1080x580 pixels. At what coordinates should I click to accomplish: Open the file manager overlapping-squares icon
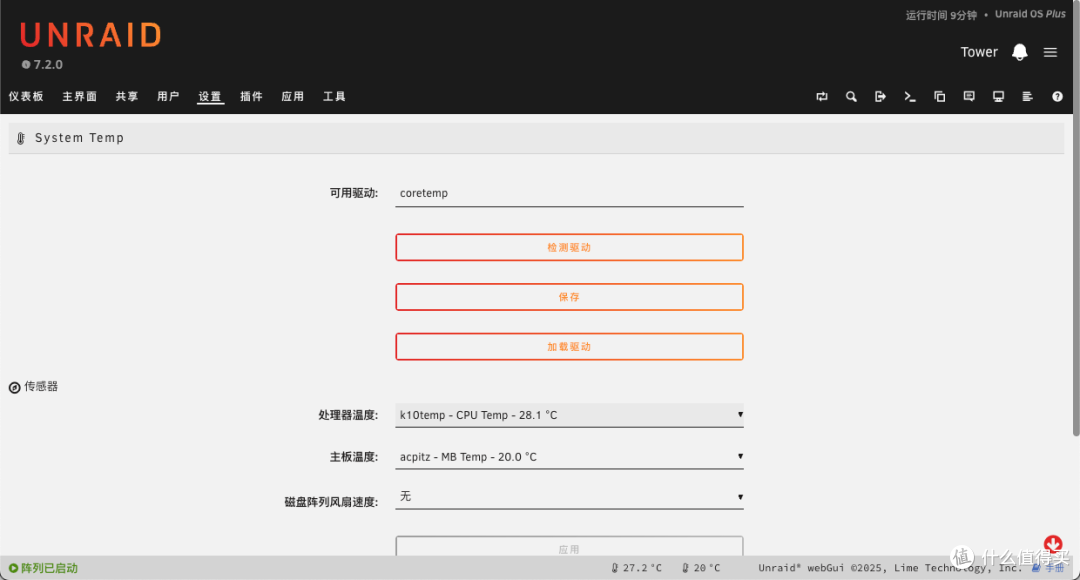[939, 96]
